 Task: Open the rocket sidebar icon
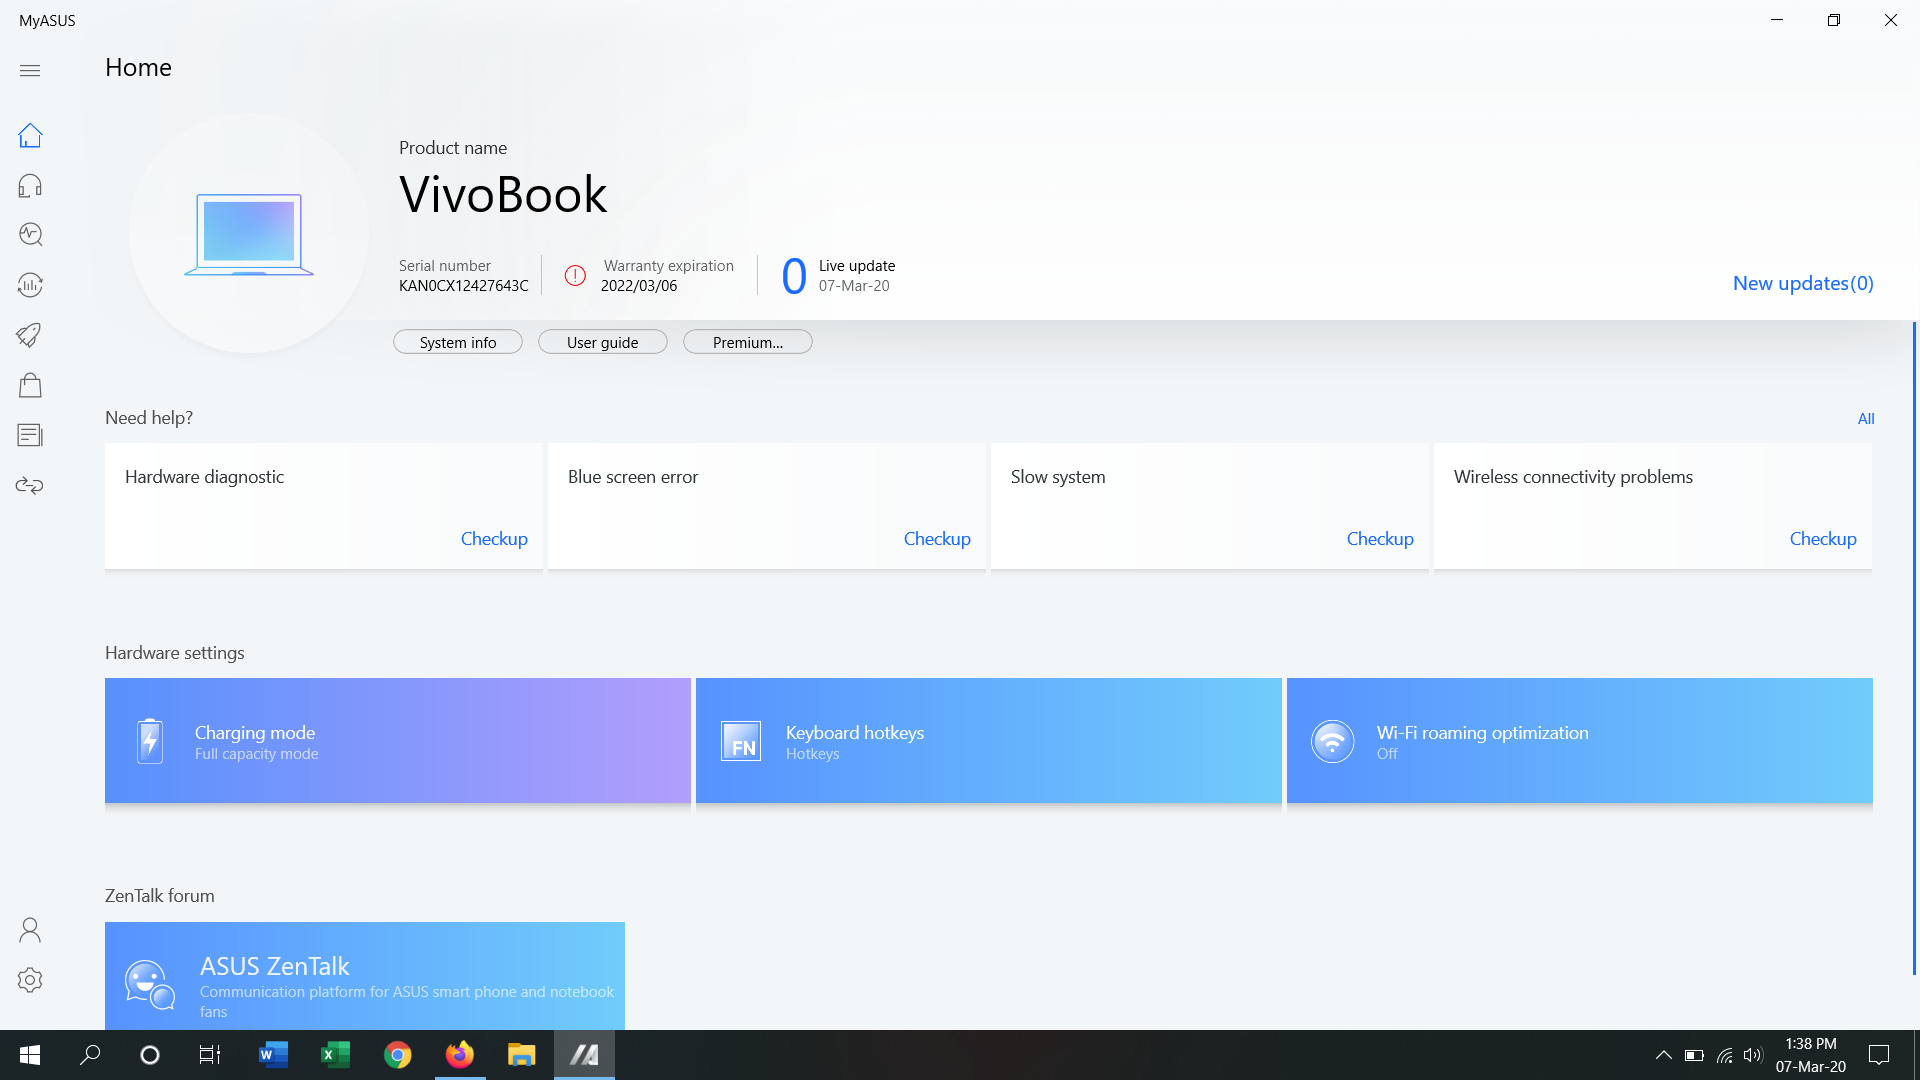coord(30,335)
